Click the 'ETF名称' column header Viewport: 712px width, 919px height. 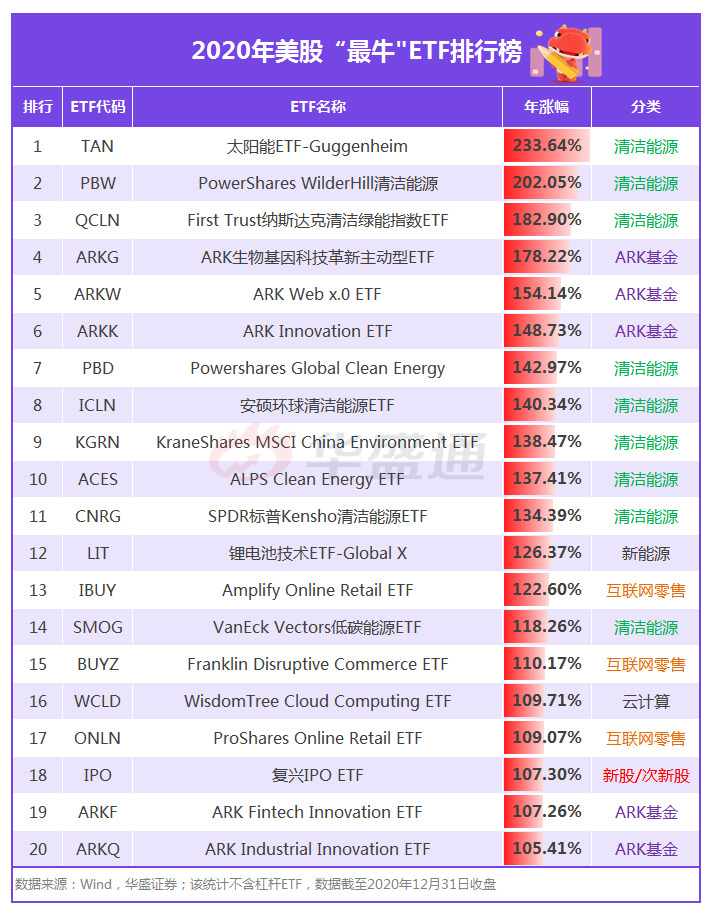click(x=318, y=107)
